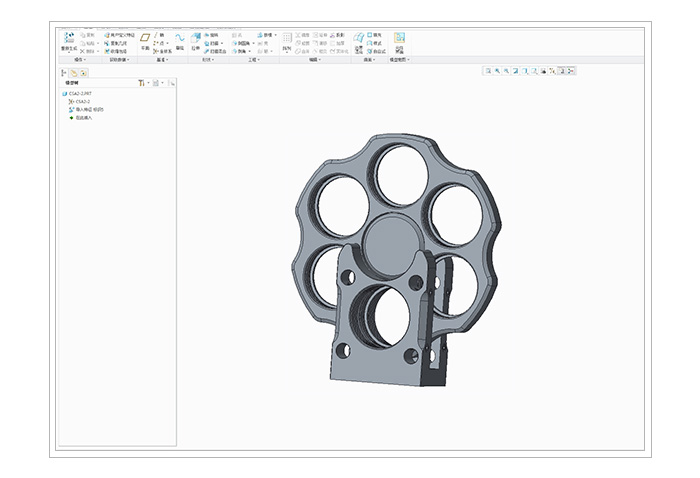
Task: Click the Regenerate icon in the ribbon
Action: (x=69, y=39)
